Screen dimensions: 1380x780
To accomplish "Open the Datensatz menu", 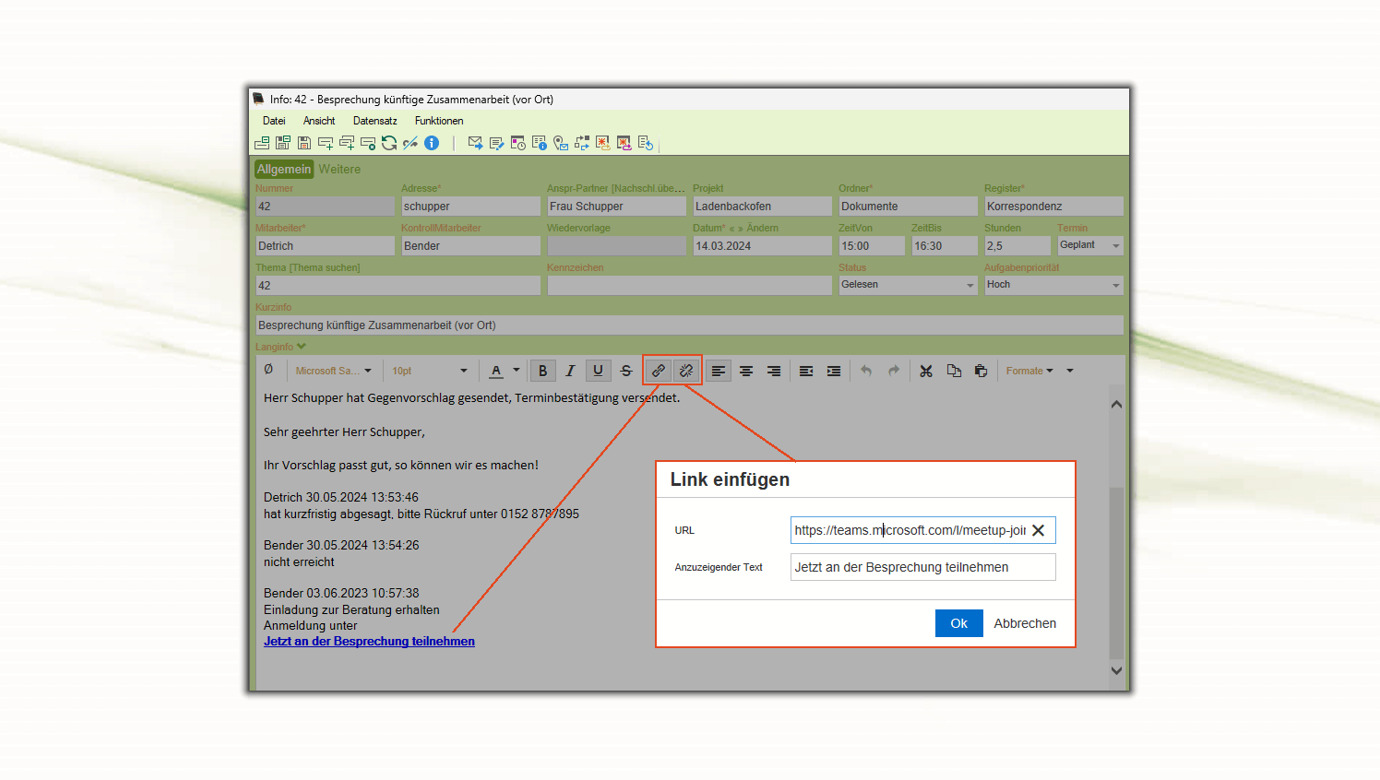I will [375, 121].
